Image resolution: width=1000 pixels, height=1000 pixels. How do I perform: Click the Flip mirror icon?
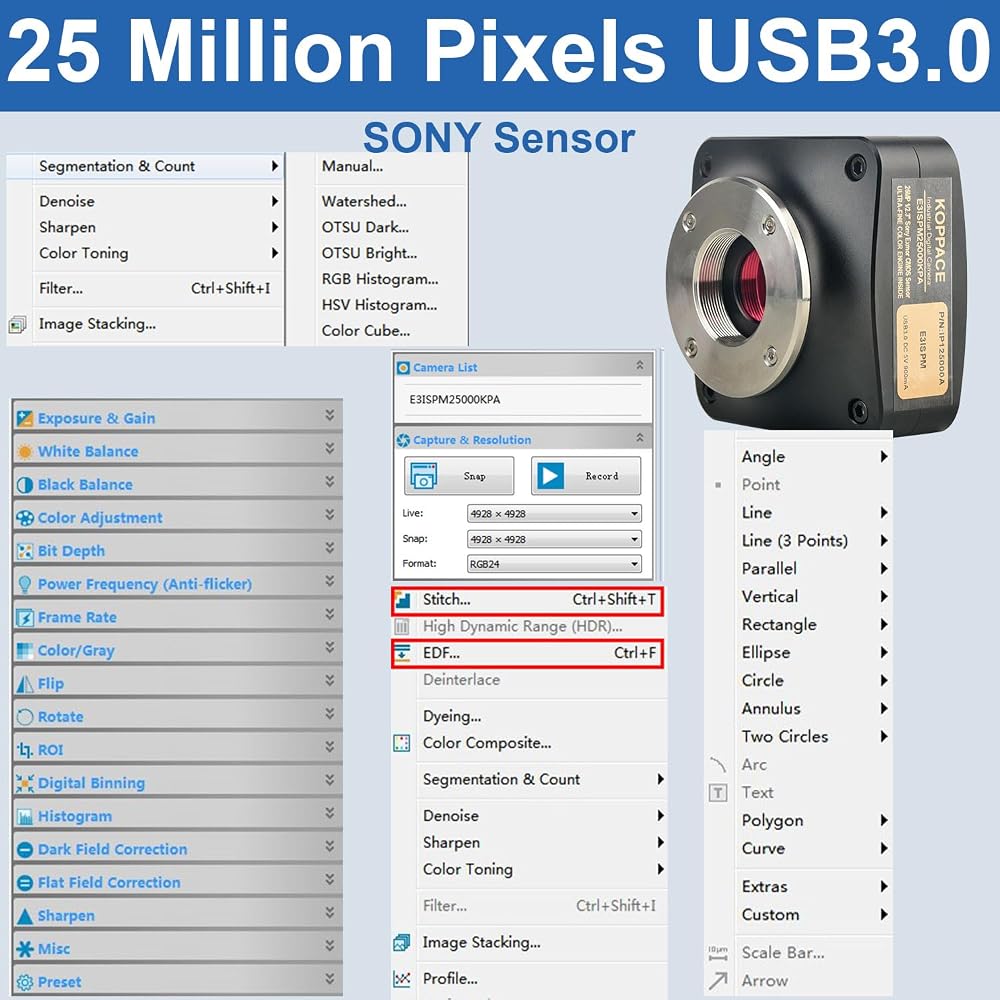click(x=25, y=684)
